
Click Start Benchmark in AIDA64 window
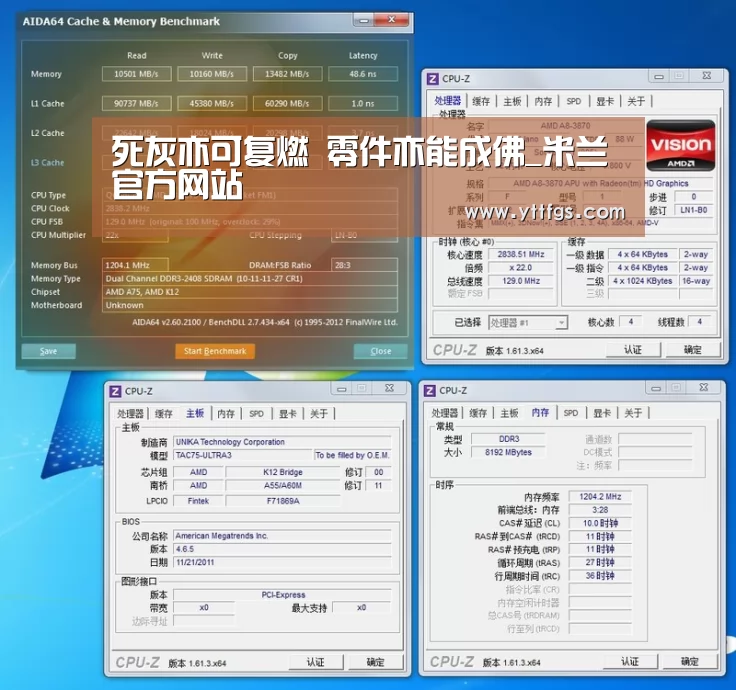click(215, 351)
